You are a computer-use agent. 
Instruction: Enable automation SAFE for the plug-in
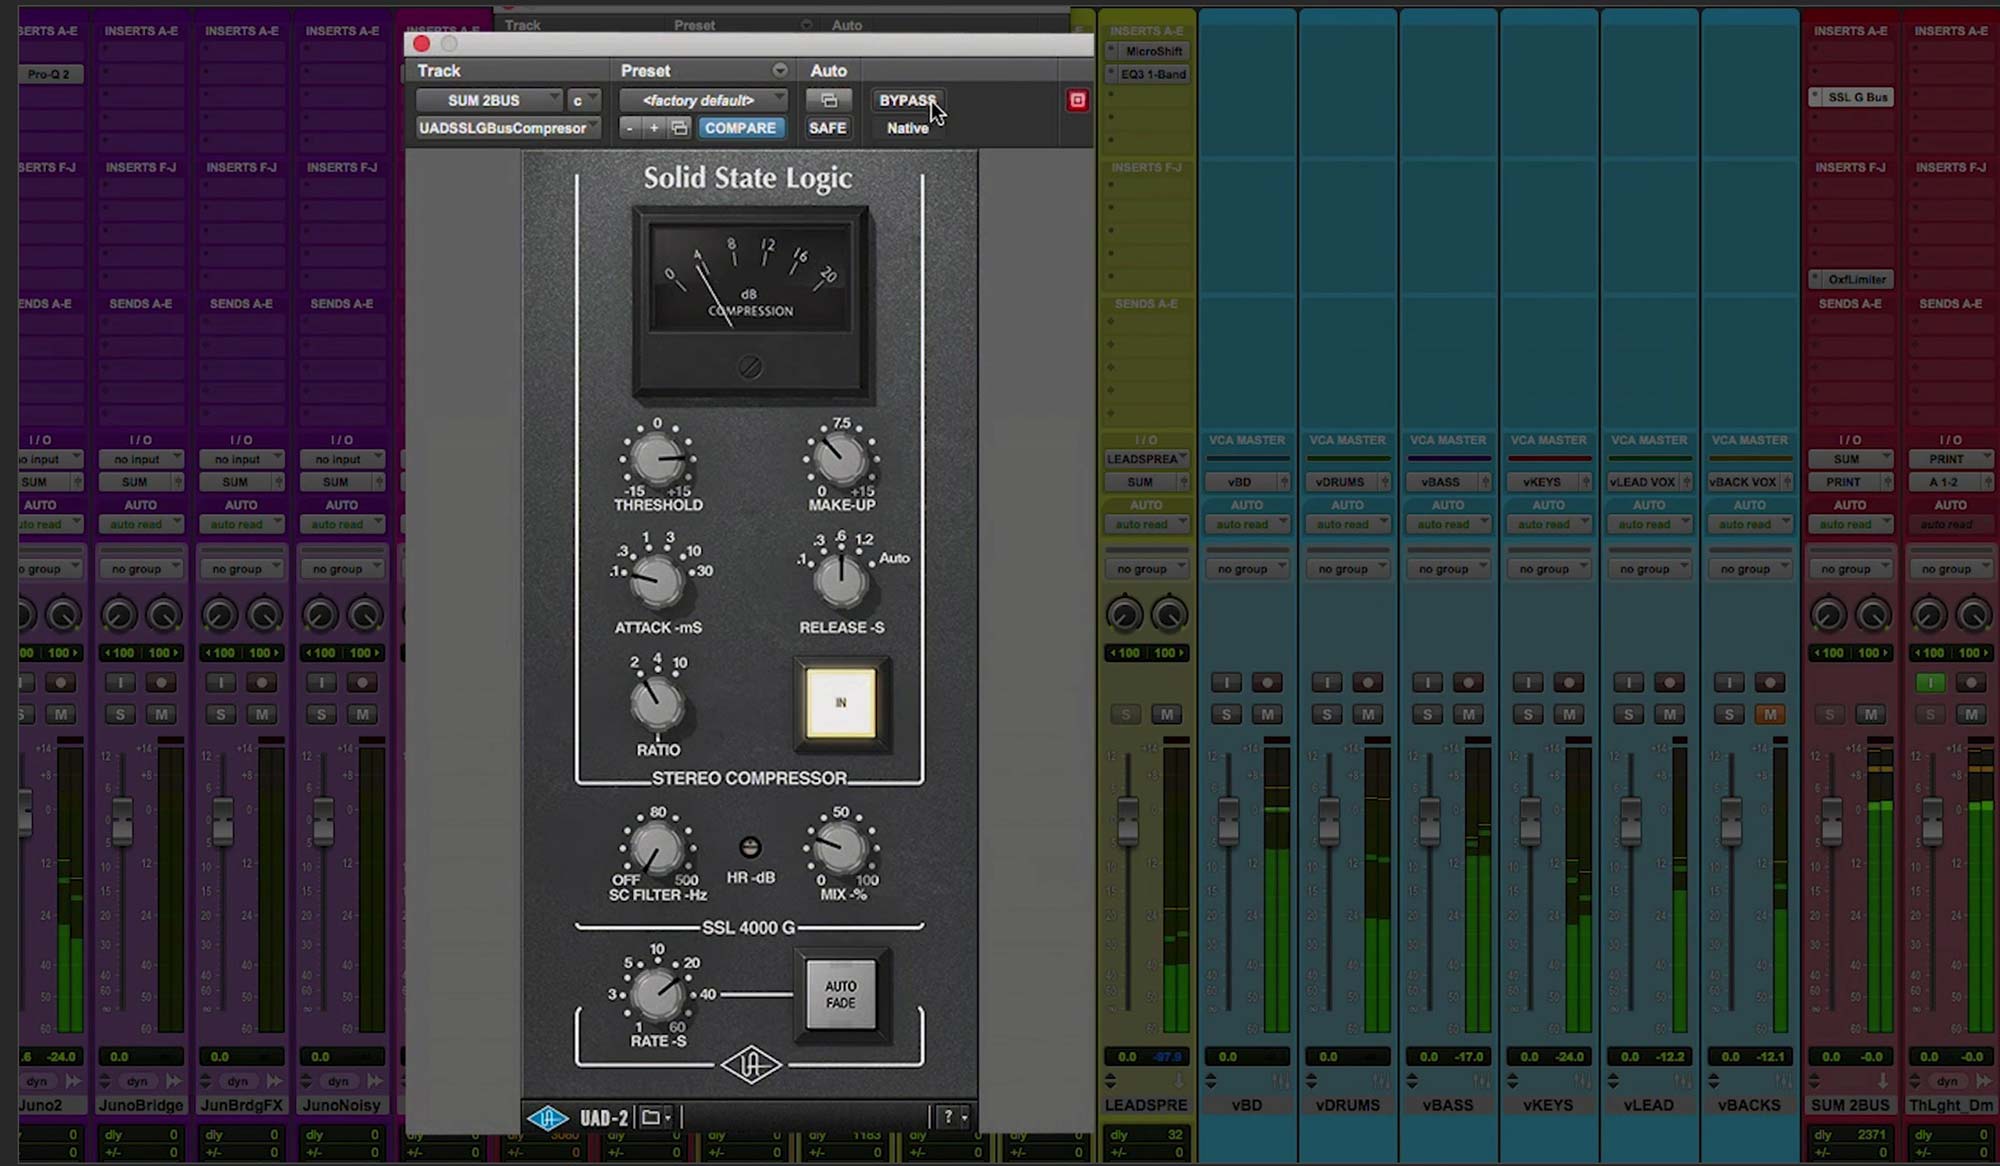click(x=828, y=128)
